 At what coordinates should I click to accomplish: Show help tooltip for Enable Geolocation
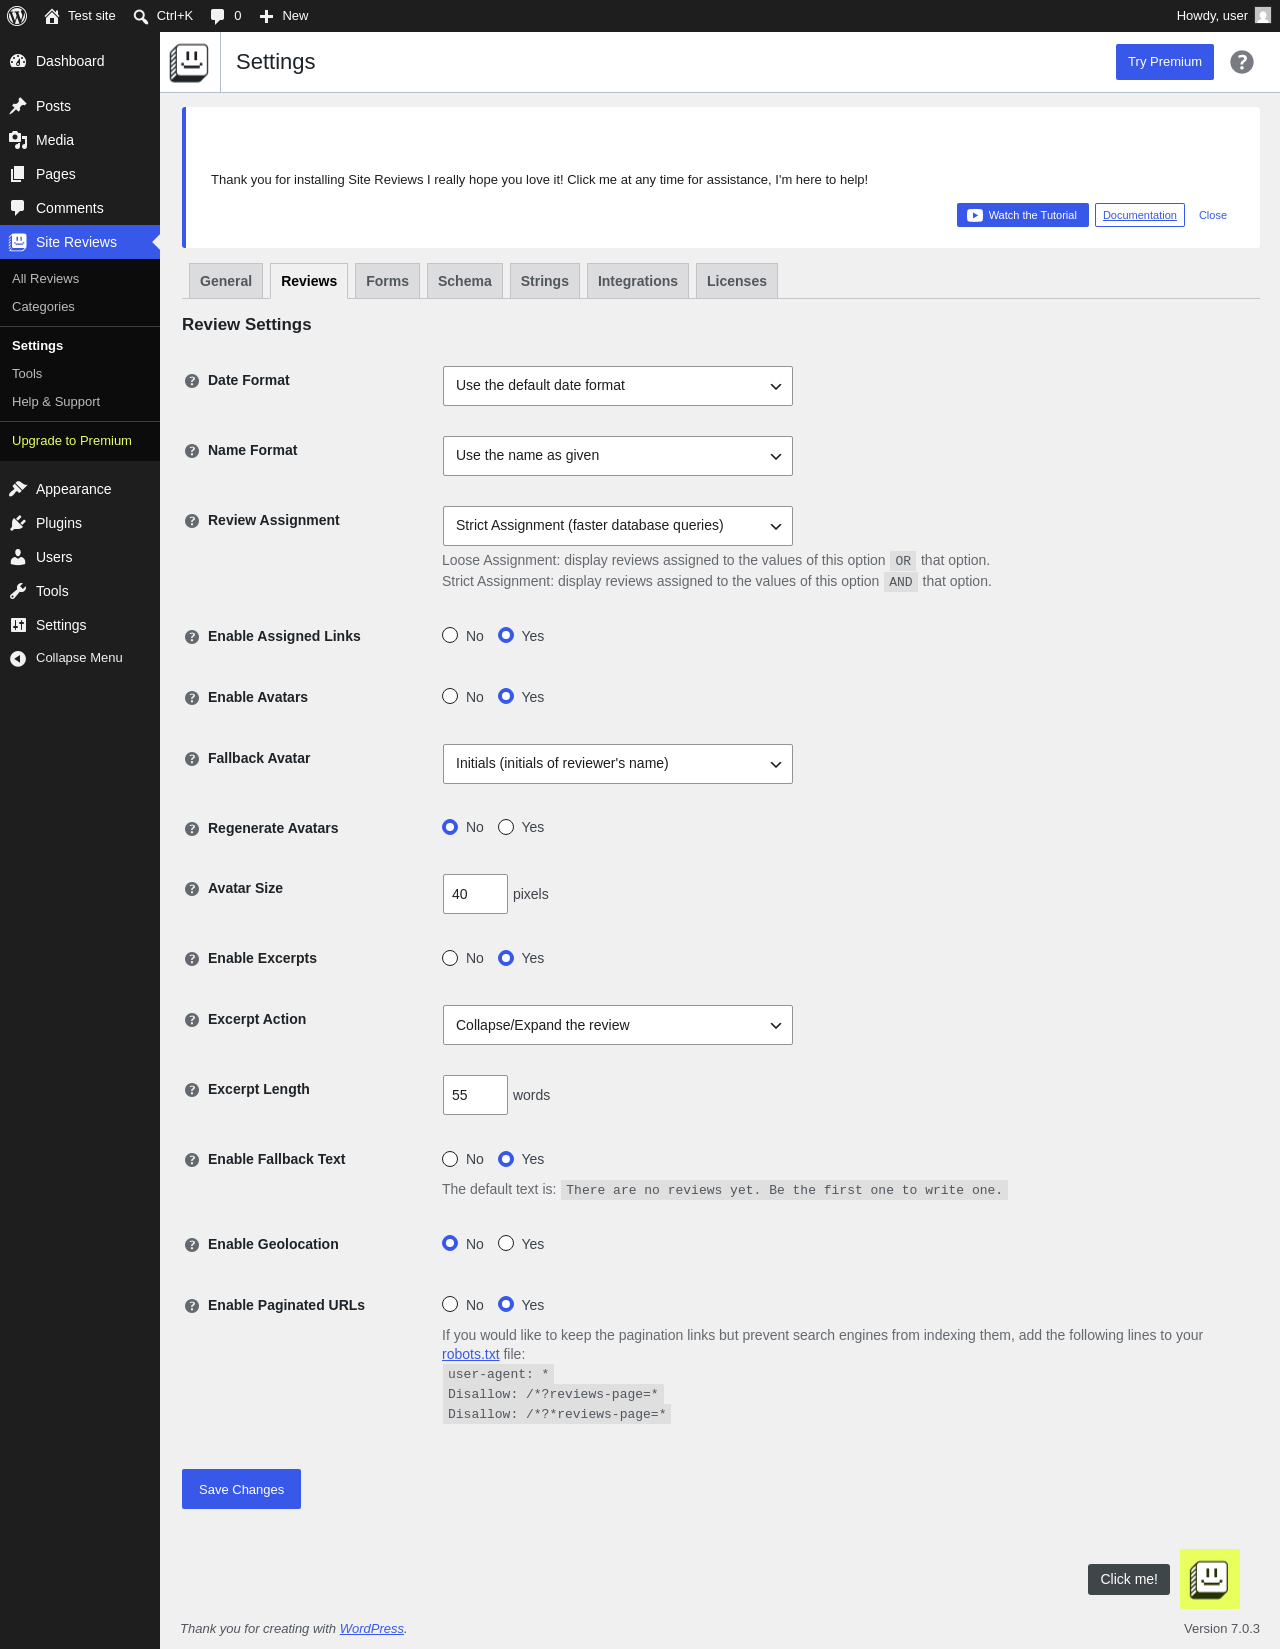192,1245
